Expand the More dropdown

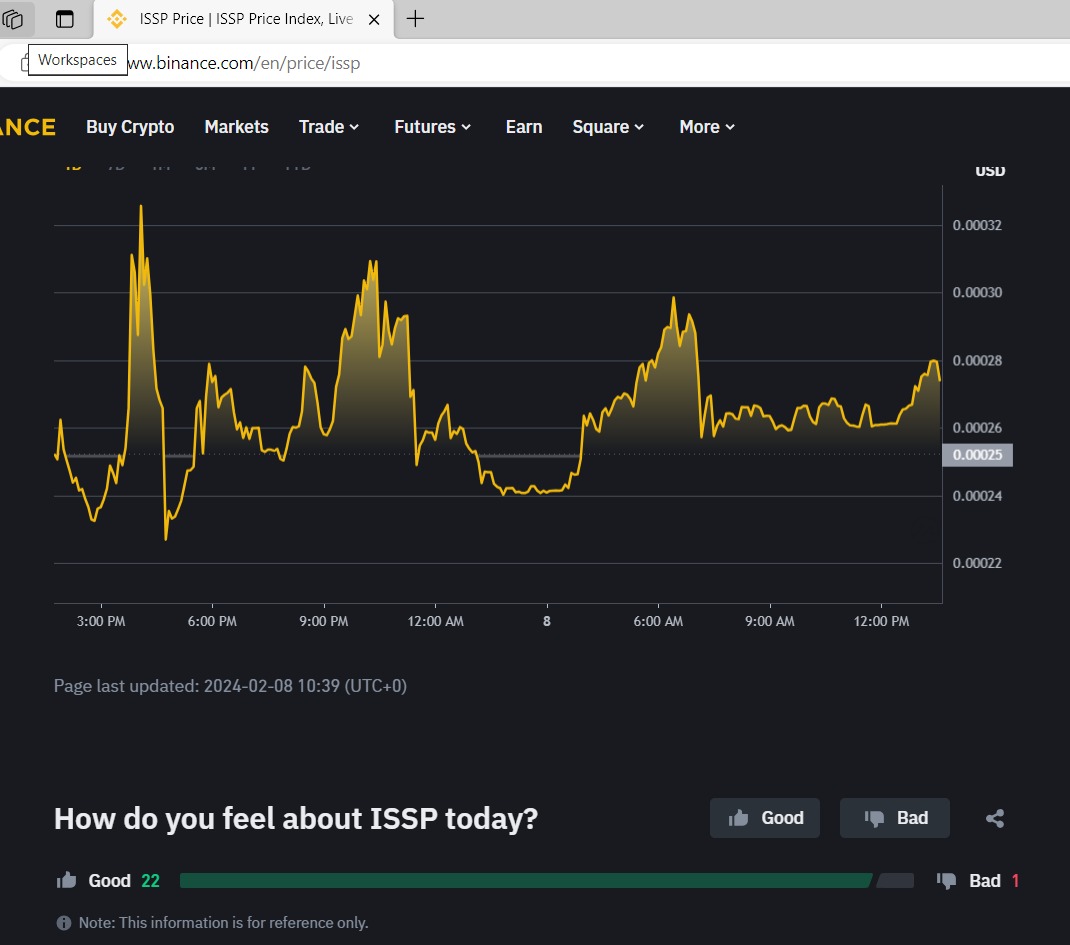coord(707,127)
